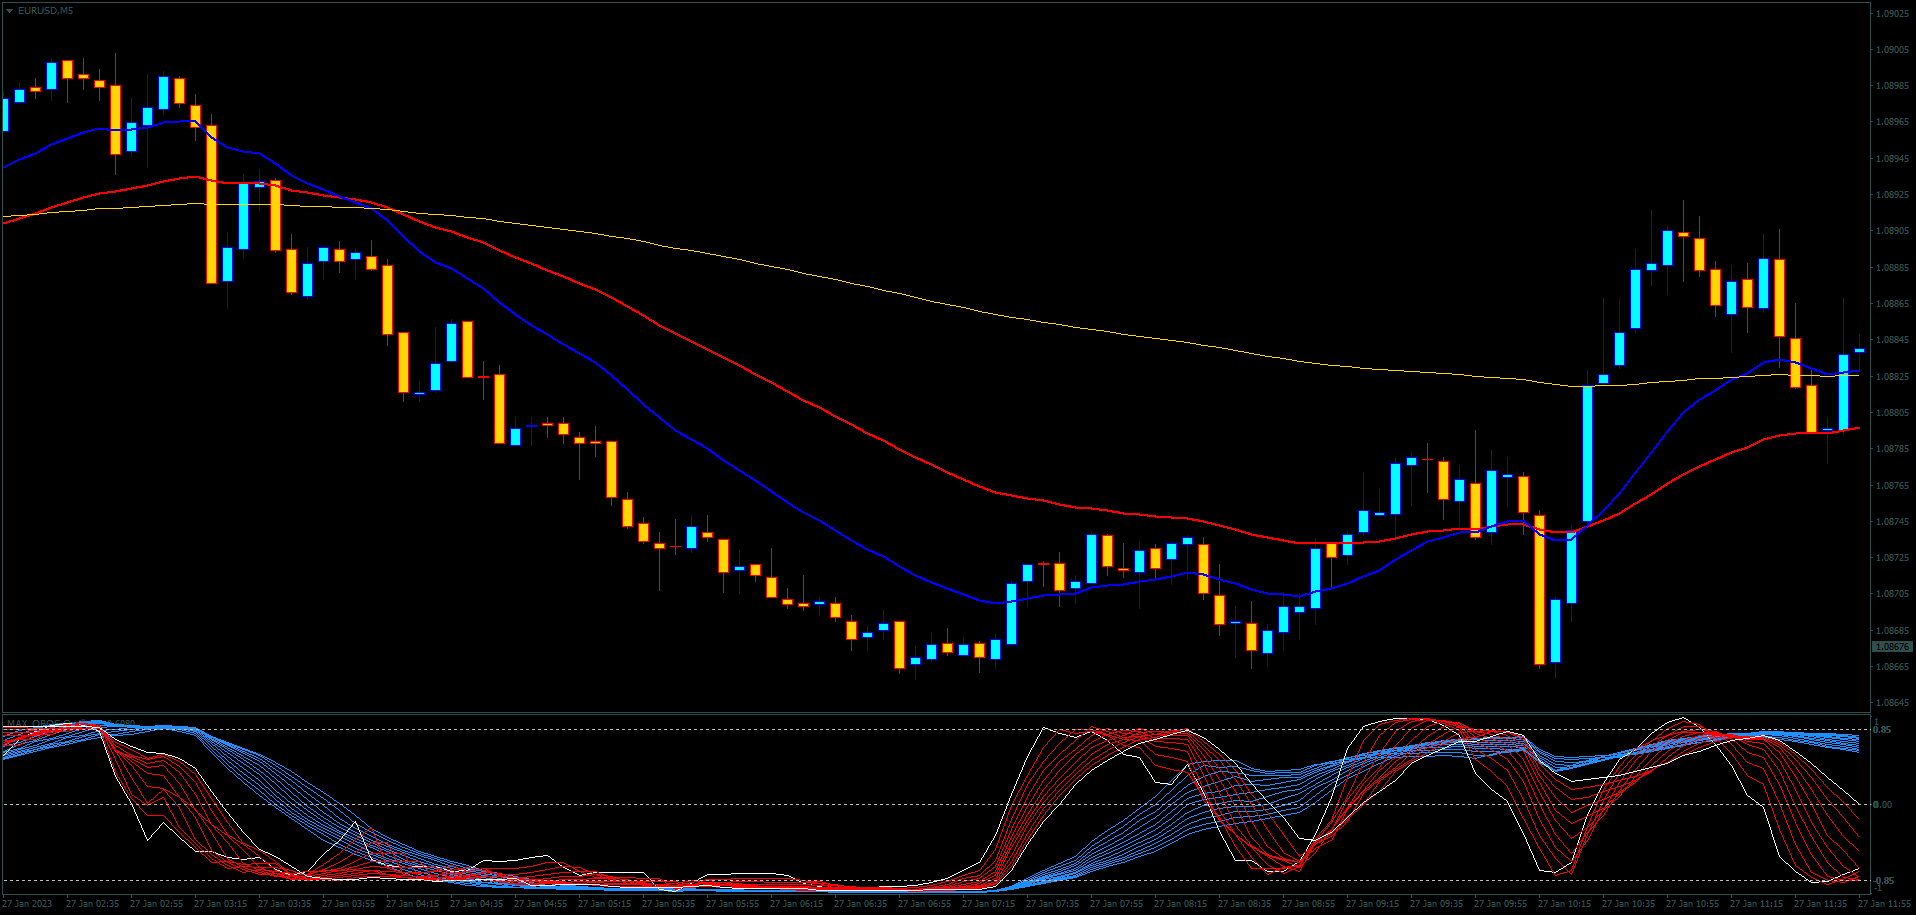Click the 1.08645 price axis label

pos(1891,703)
